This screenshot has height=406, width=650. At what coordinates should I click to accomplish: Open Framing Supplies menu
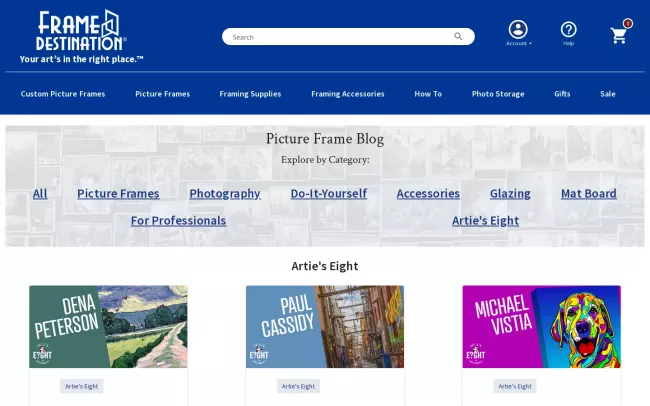click(250, 94)
